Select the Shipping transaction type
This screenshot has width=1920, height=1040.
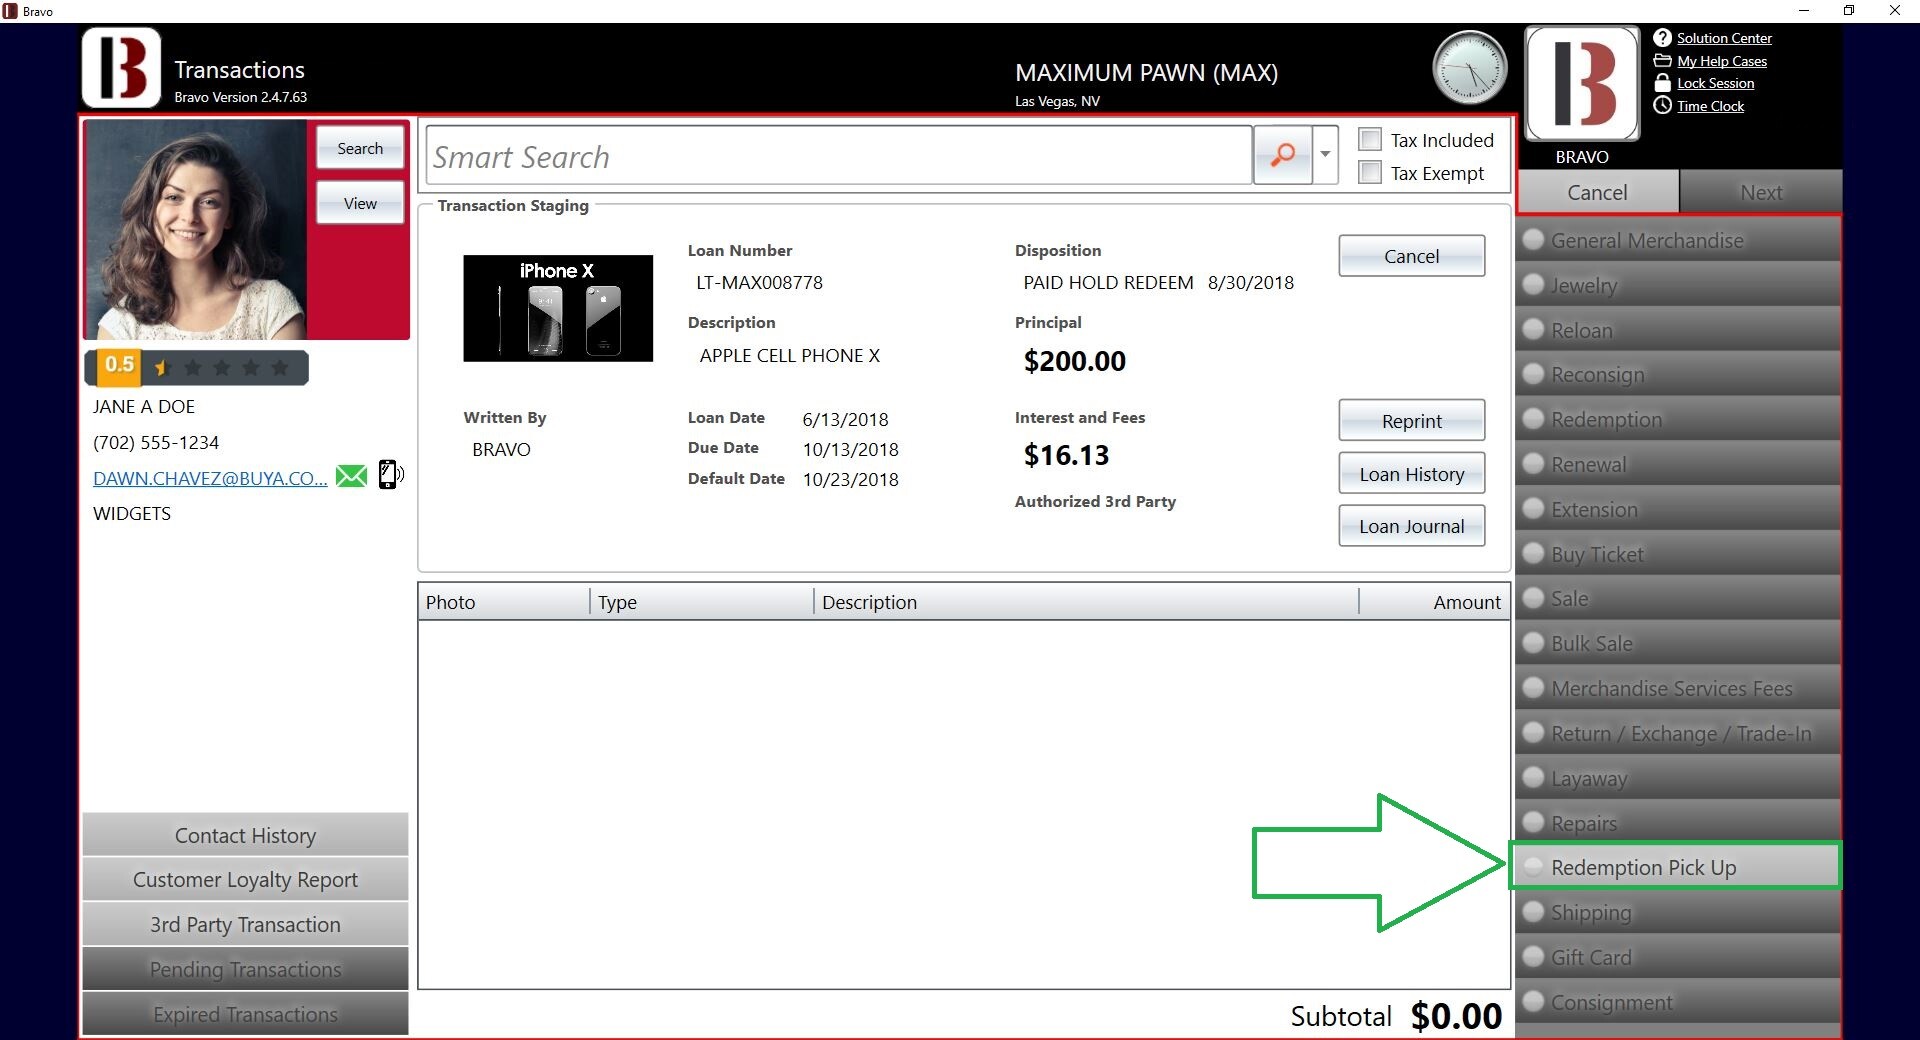click(x=1679, y=913)
